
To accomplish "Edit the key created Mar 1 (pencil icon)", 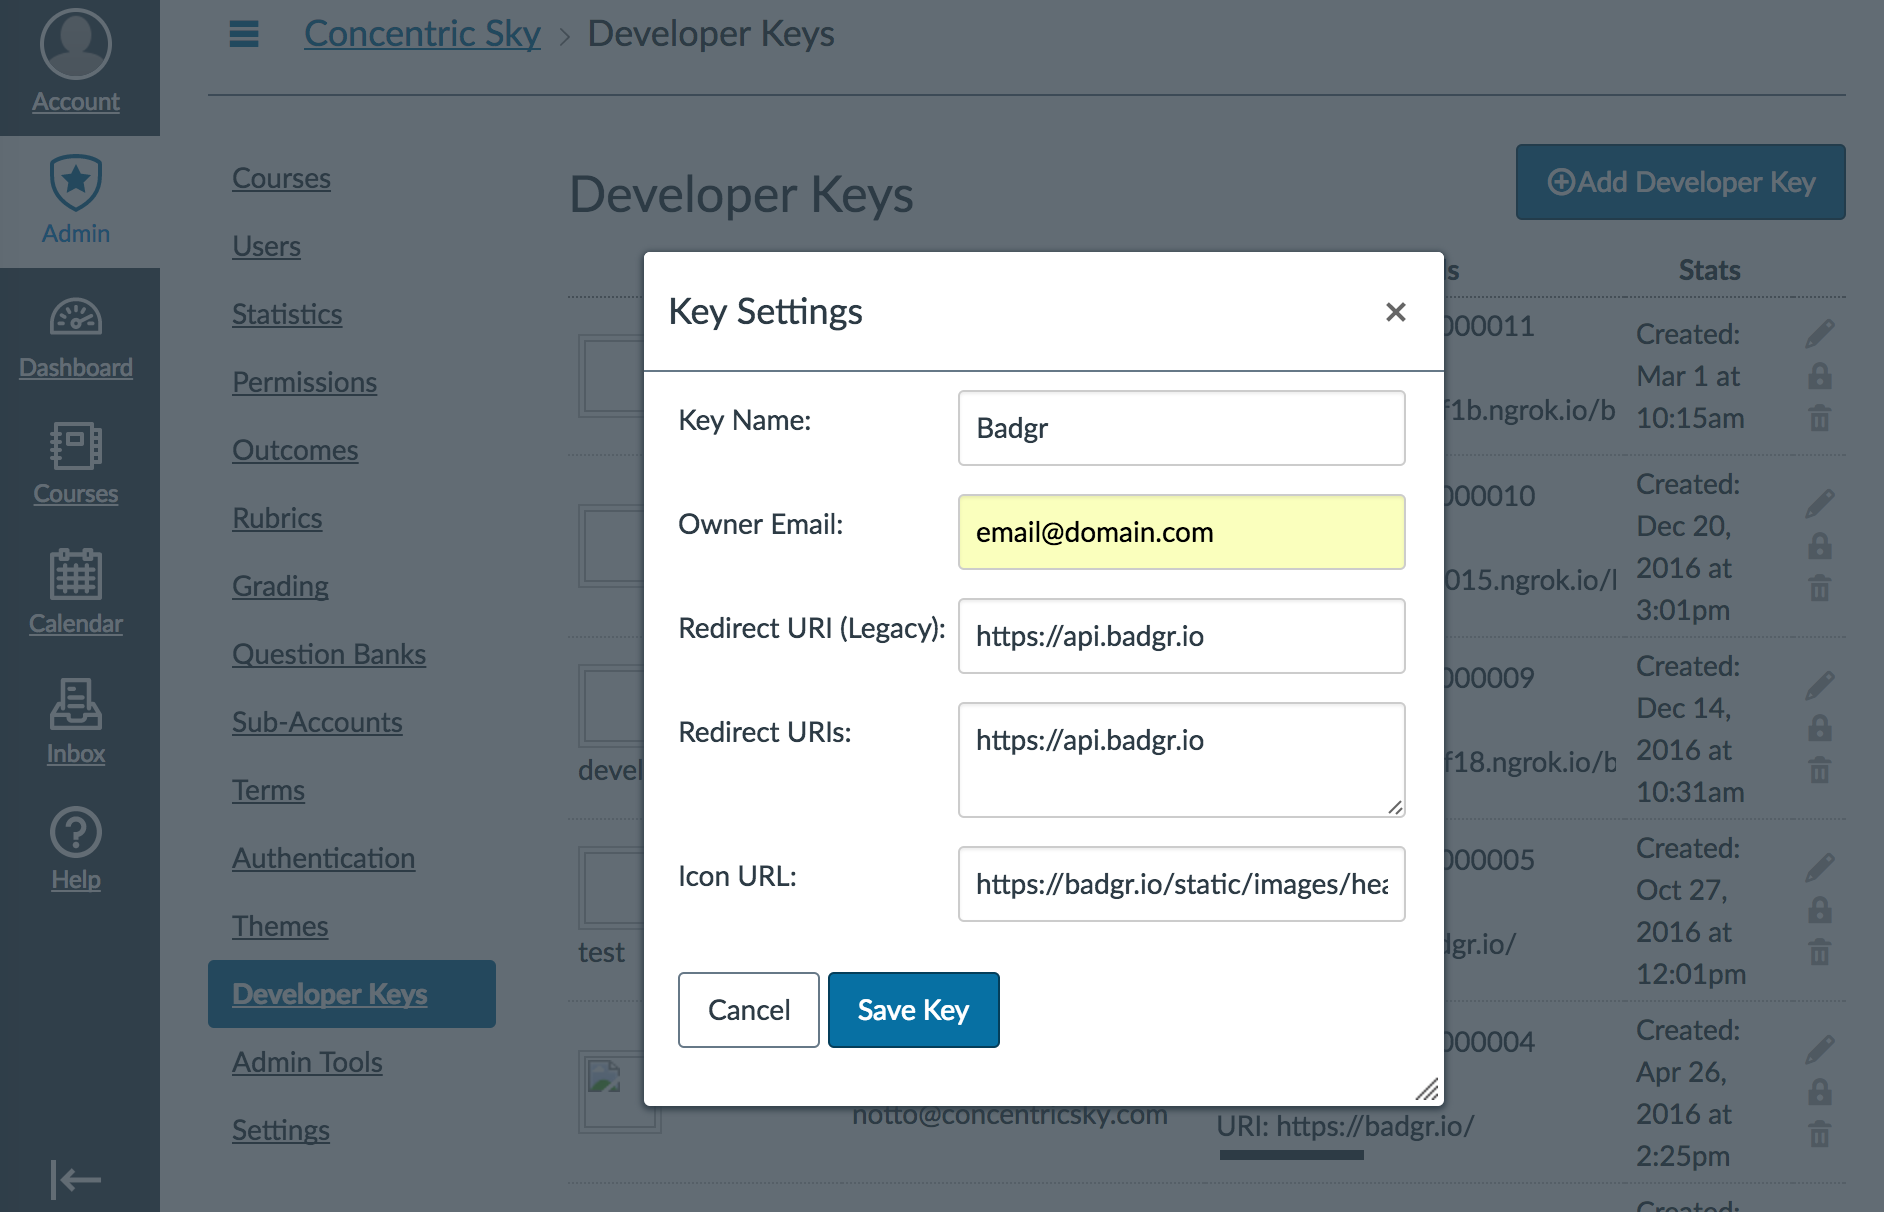I will [x=1820, y=334].
